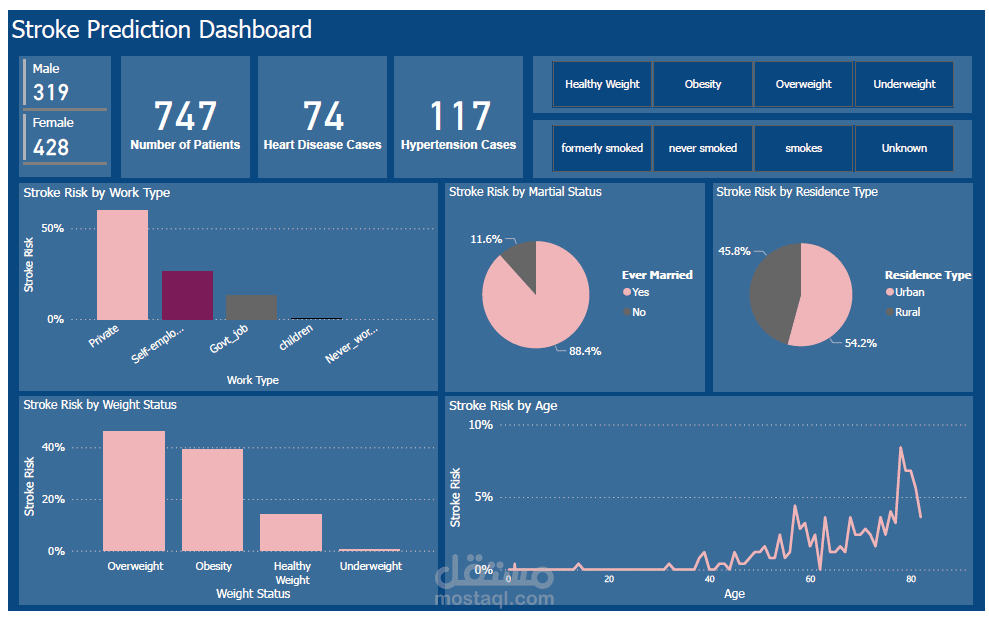989x621 pixels.
Task: Click the Self-emplo... axis label
Action: pyautogui.click(x=157, y=345)
